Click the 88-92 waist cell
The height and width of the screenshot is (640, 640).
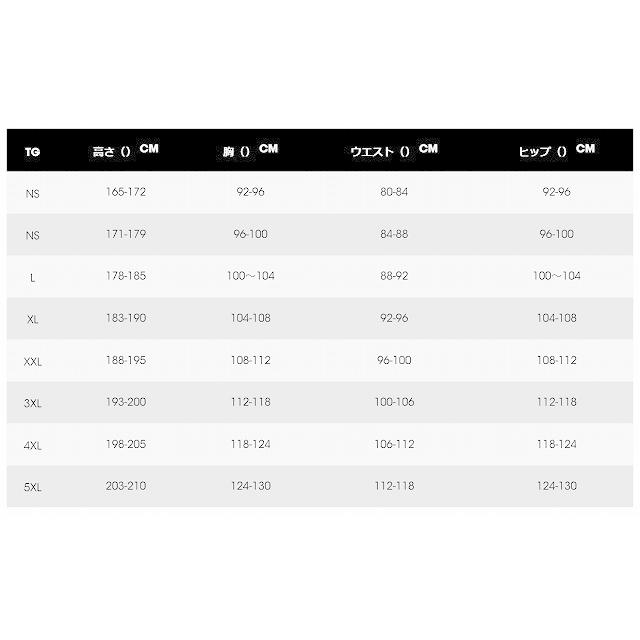coord(394,275)
